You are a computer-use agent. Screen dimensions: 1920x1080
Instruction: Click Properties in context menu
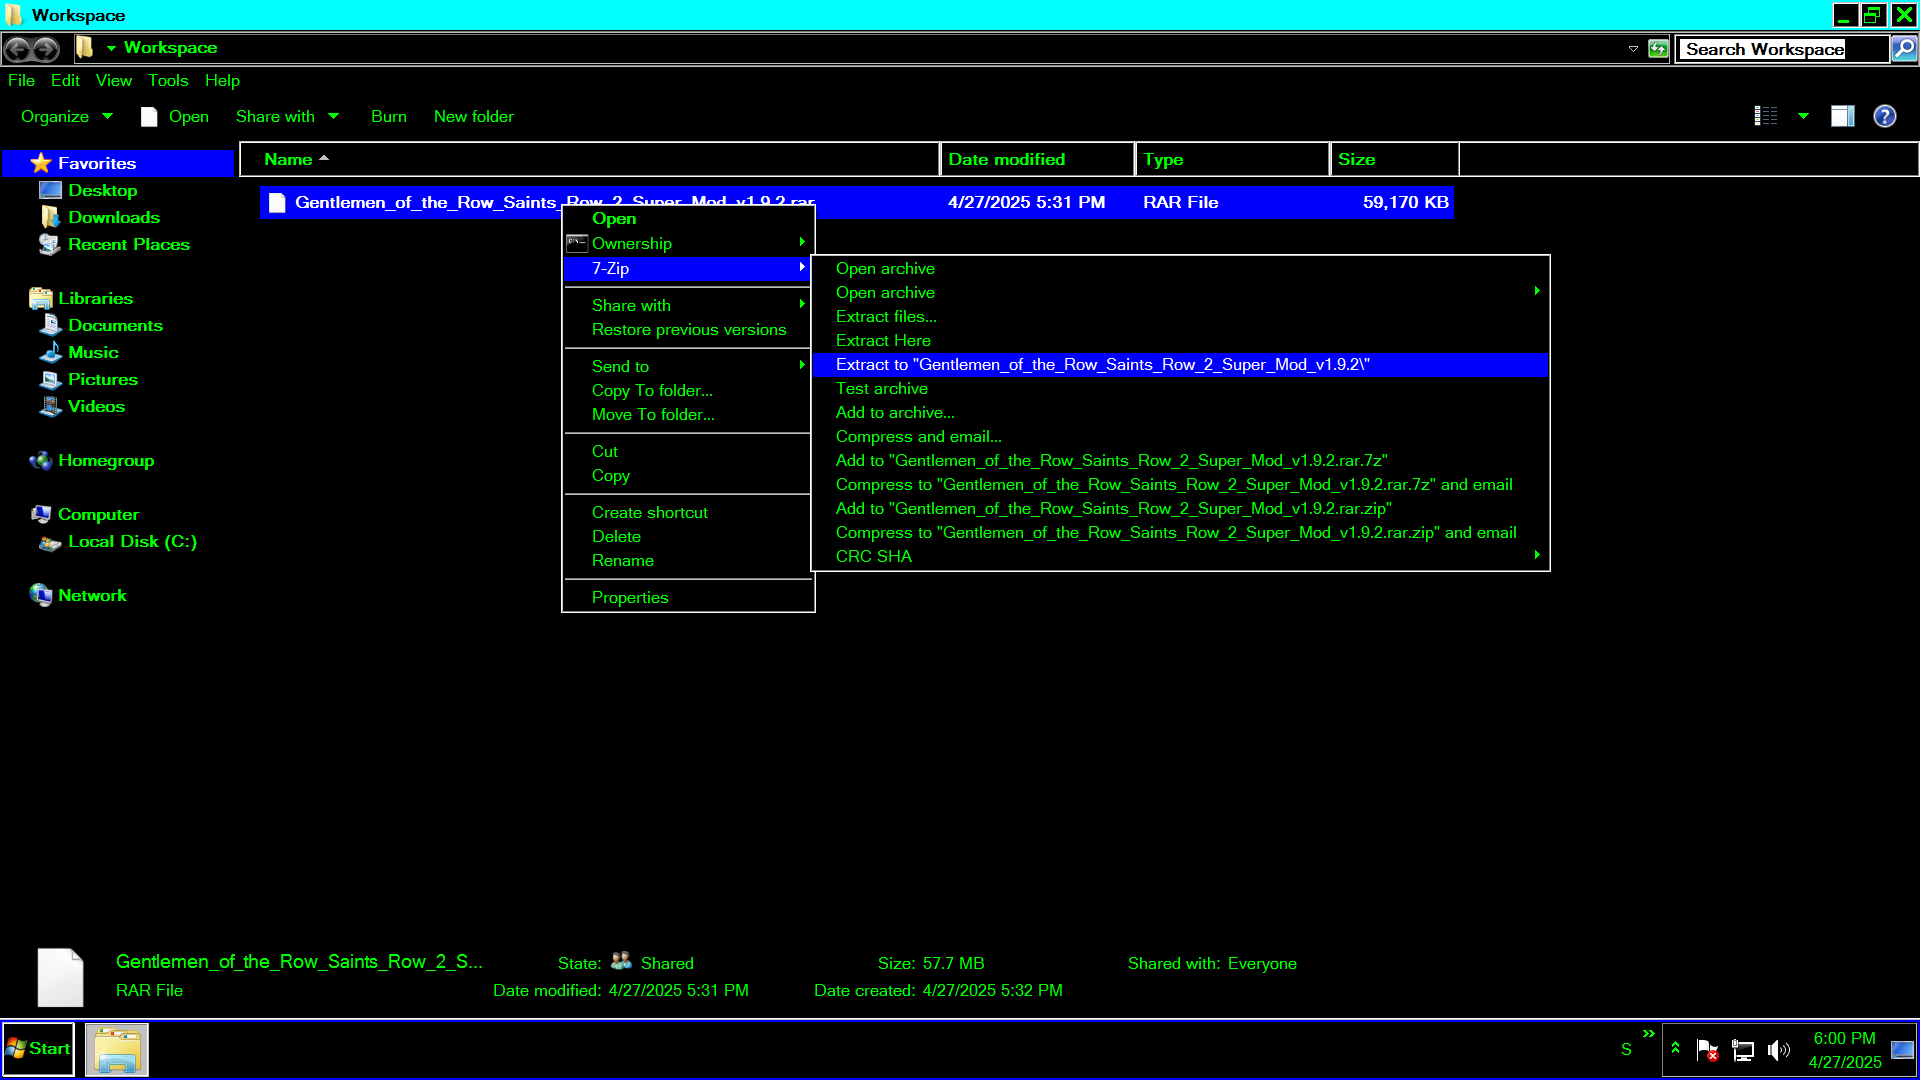(688, 598)
